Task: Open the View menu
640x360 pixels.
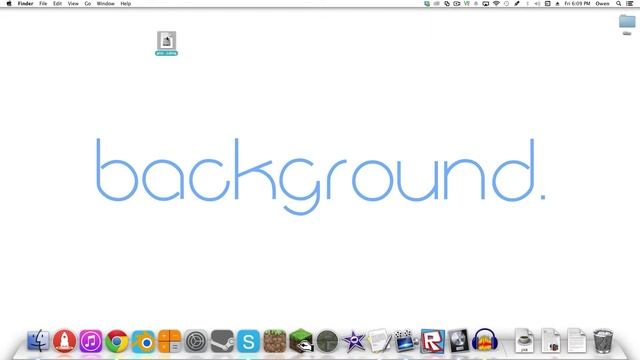Action: [x=73, y=4]
